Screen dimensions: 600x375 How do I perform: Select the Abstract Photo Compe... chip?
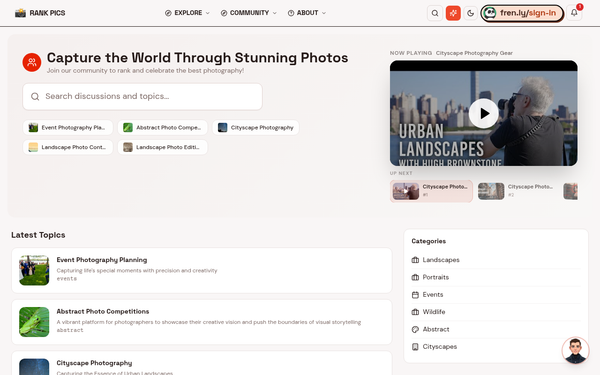pos(163,127)
